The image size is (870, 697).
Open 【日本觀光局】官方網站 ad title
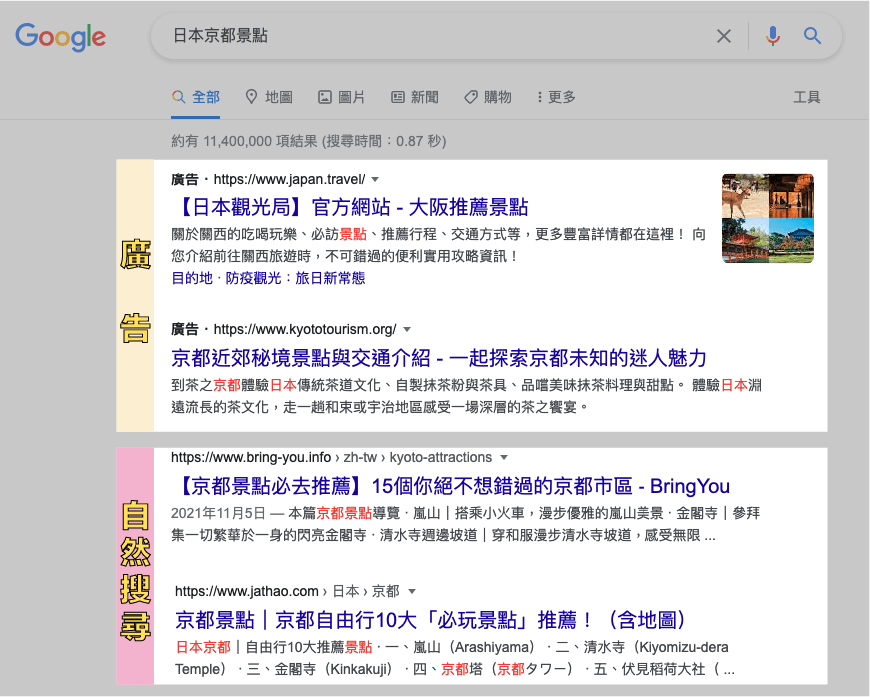(x=350, y=207)
